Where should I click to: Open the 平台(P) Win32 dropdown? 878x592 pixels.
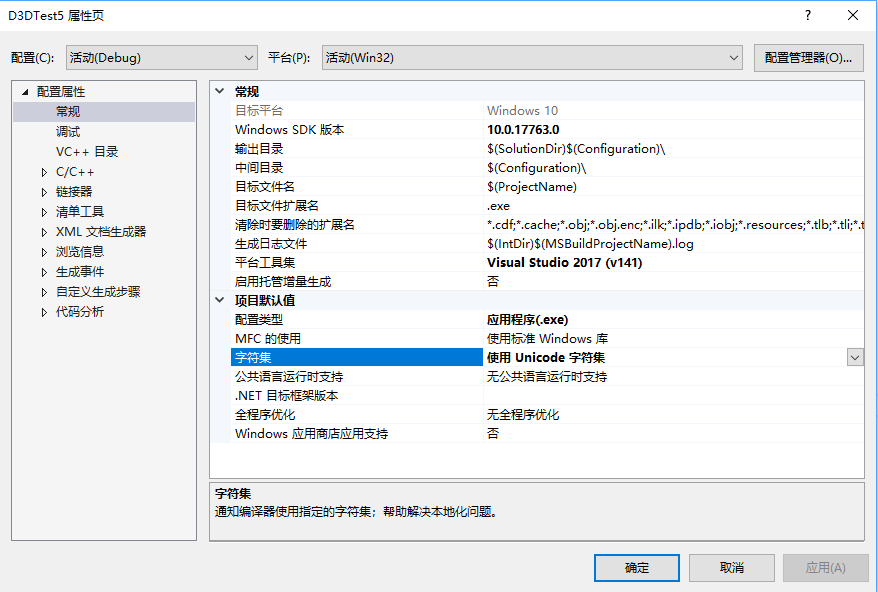pos(735,57)
